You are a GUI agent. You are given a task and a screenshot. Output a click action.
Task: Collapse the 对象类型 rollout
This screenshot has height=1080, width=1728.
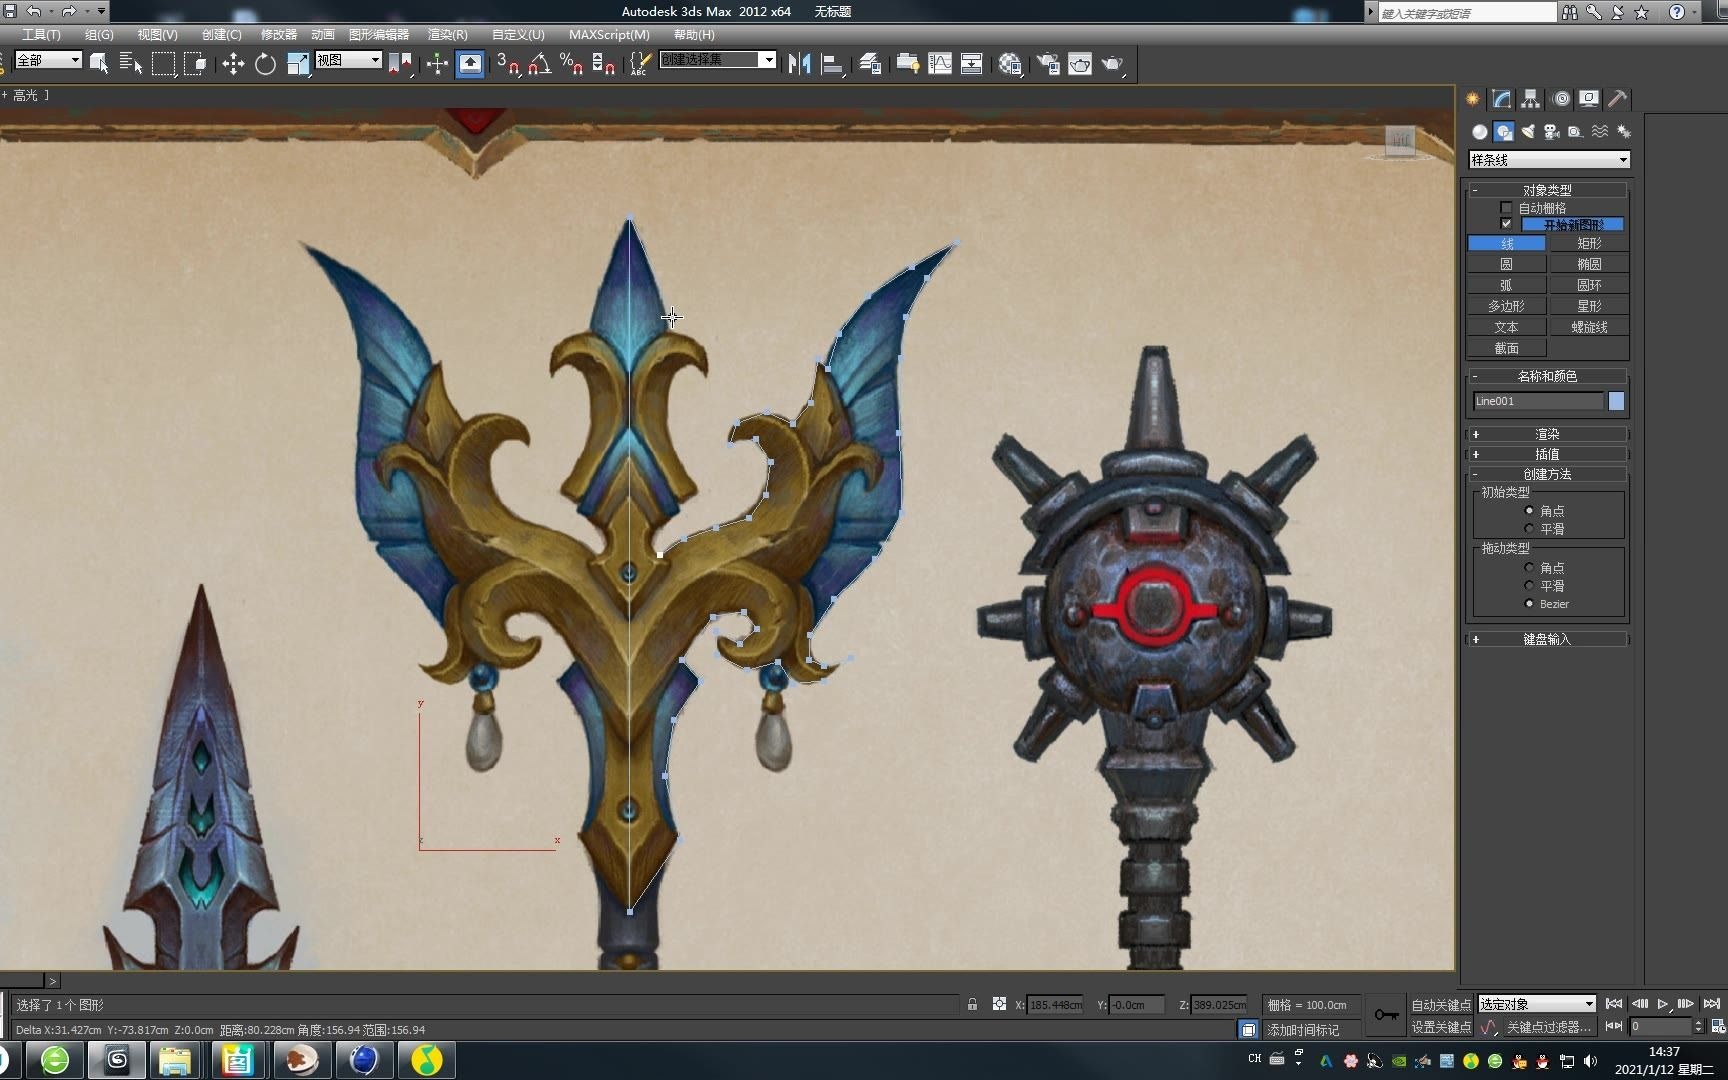(x=1547, y=190)
